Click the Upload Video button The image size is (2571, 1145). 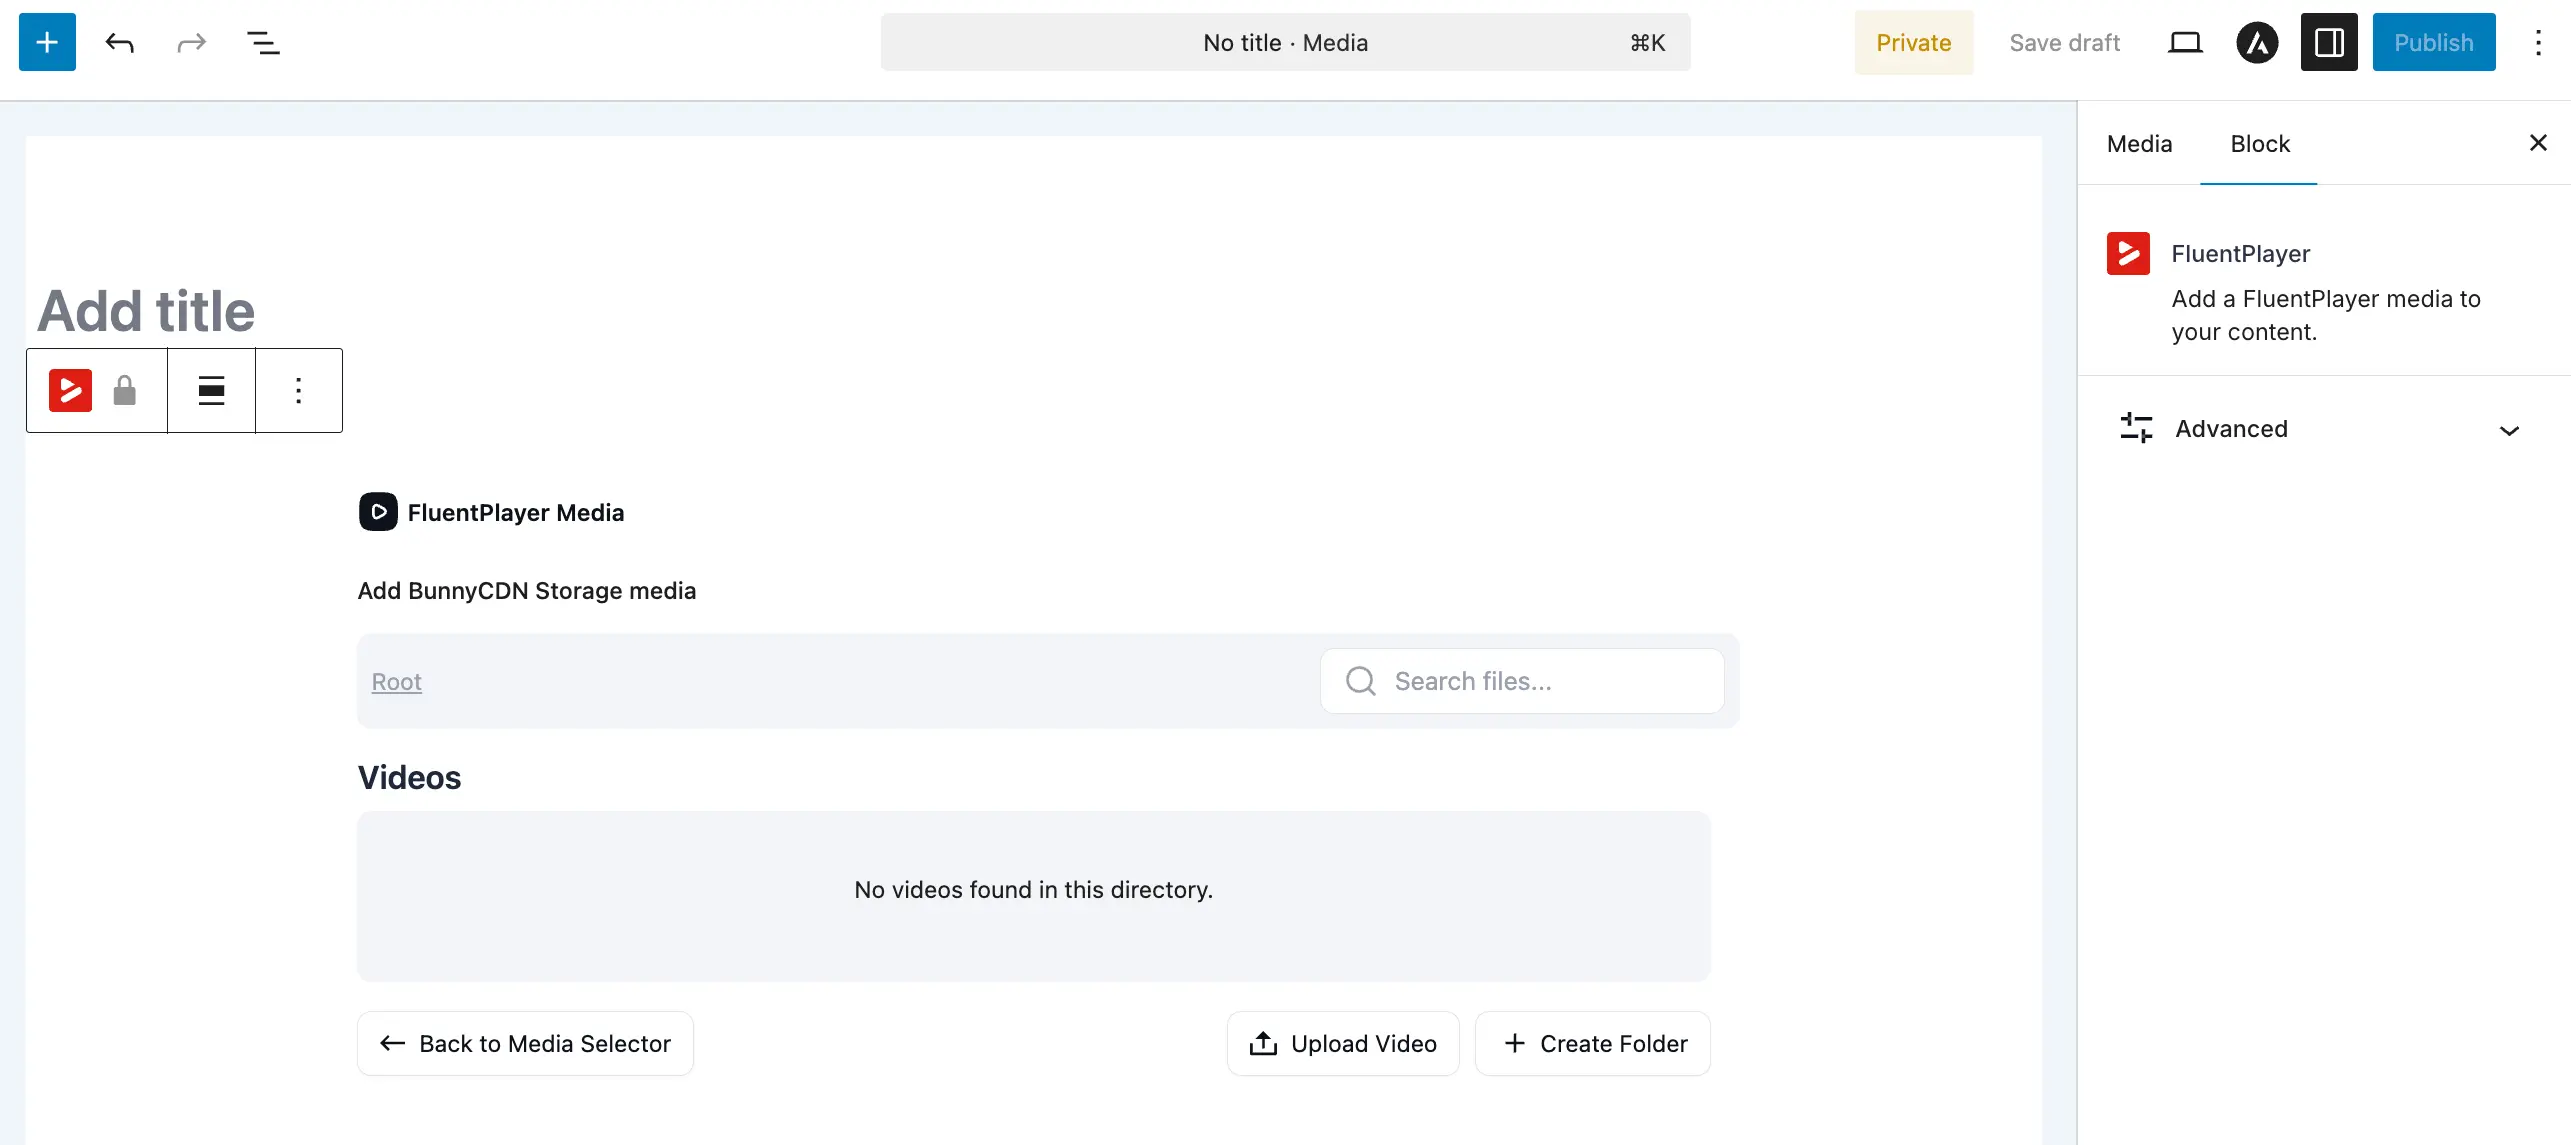tap(1343, 1043)
